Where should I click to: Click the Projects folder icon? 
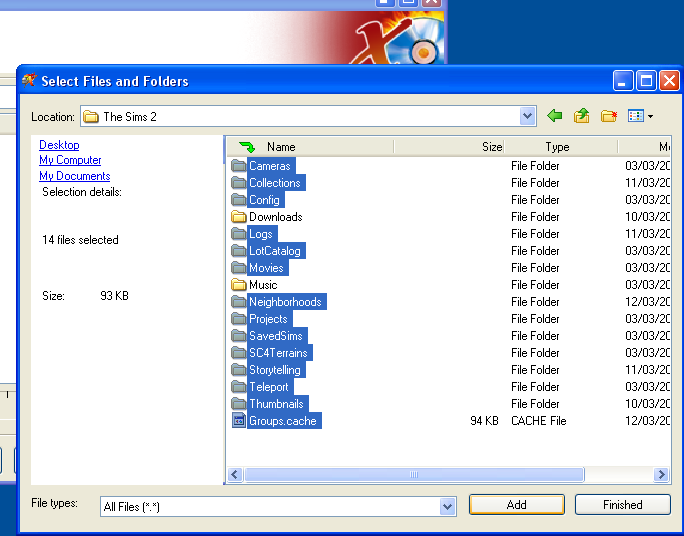(238, 319)
